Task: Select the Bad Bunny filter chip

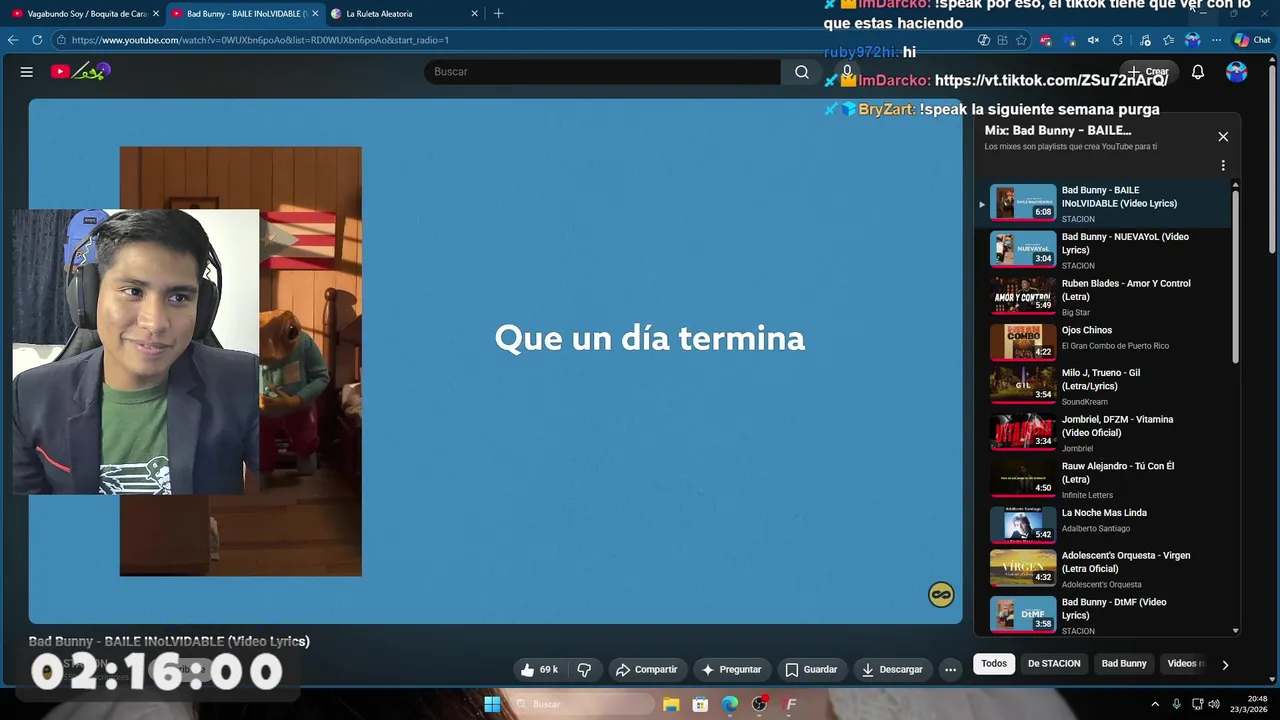Action: pos(1124,664)
